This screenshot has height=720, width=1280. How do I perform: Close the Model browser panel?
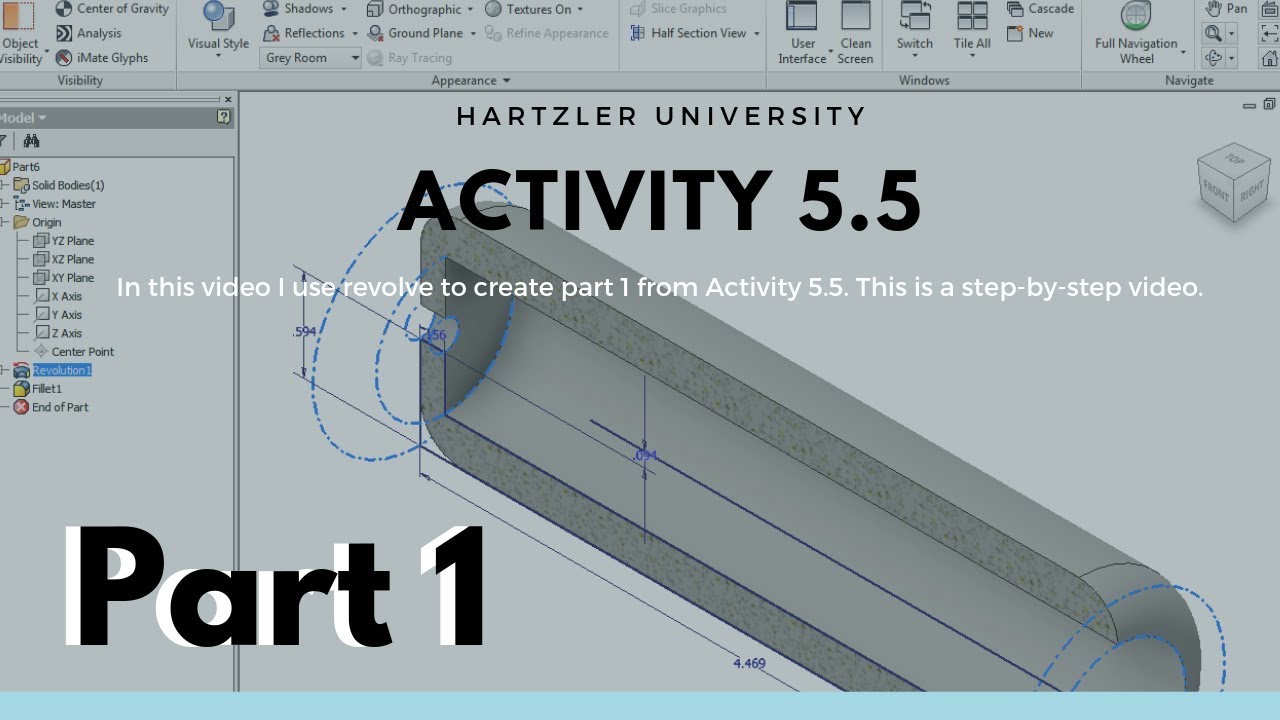[228, 100]
